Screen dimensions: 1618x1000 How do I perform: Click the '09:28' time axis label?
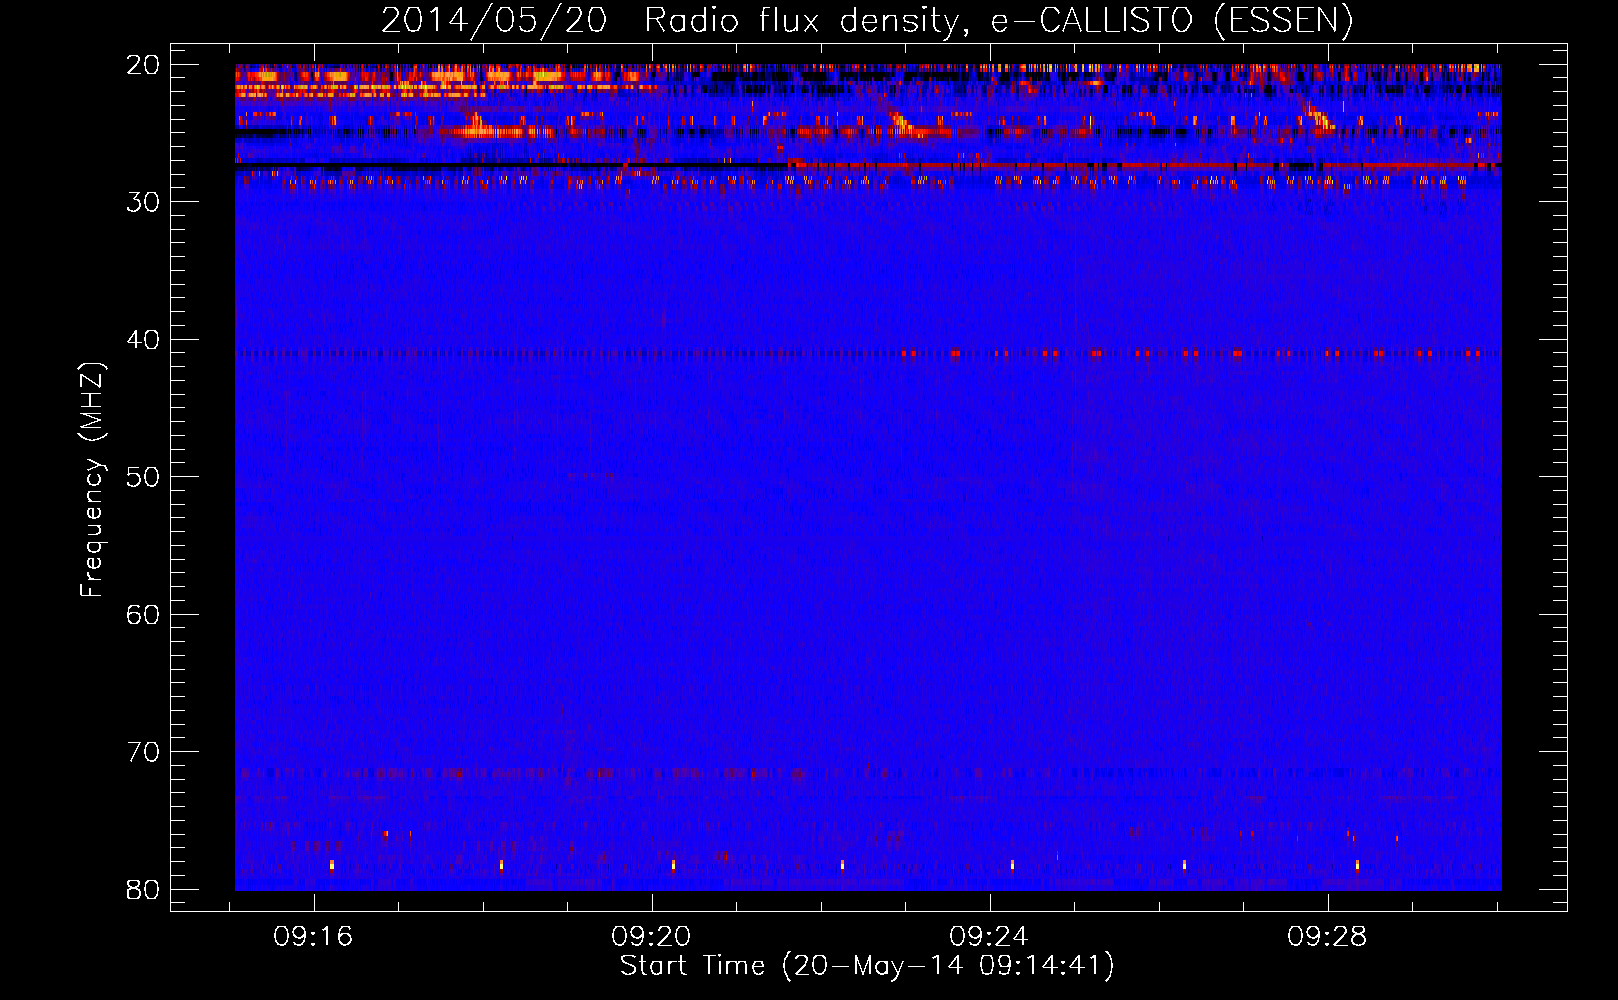tap(1328, 937)
